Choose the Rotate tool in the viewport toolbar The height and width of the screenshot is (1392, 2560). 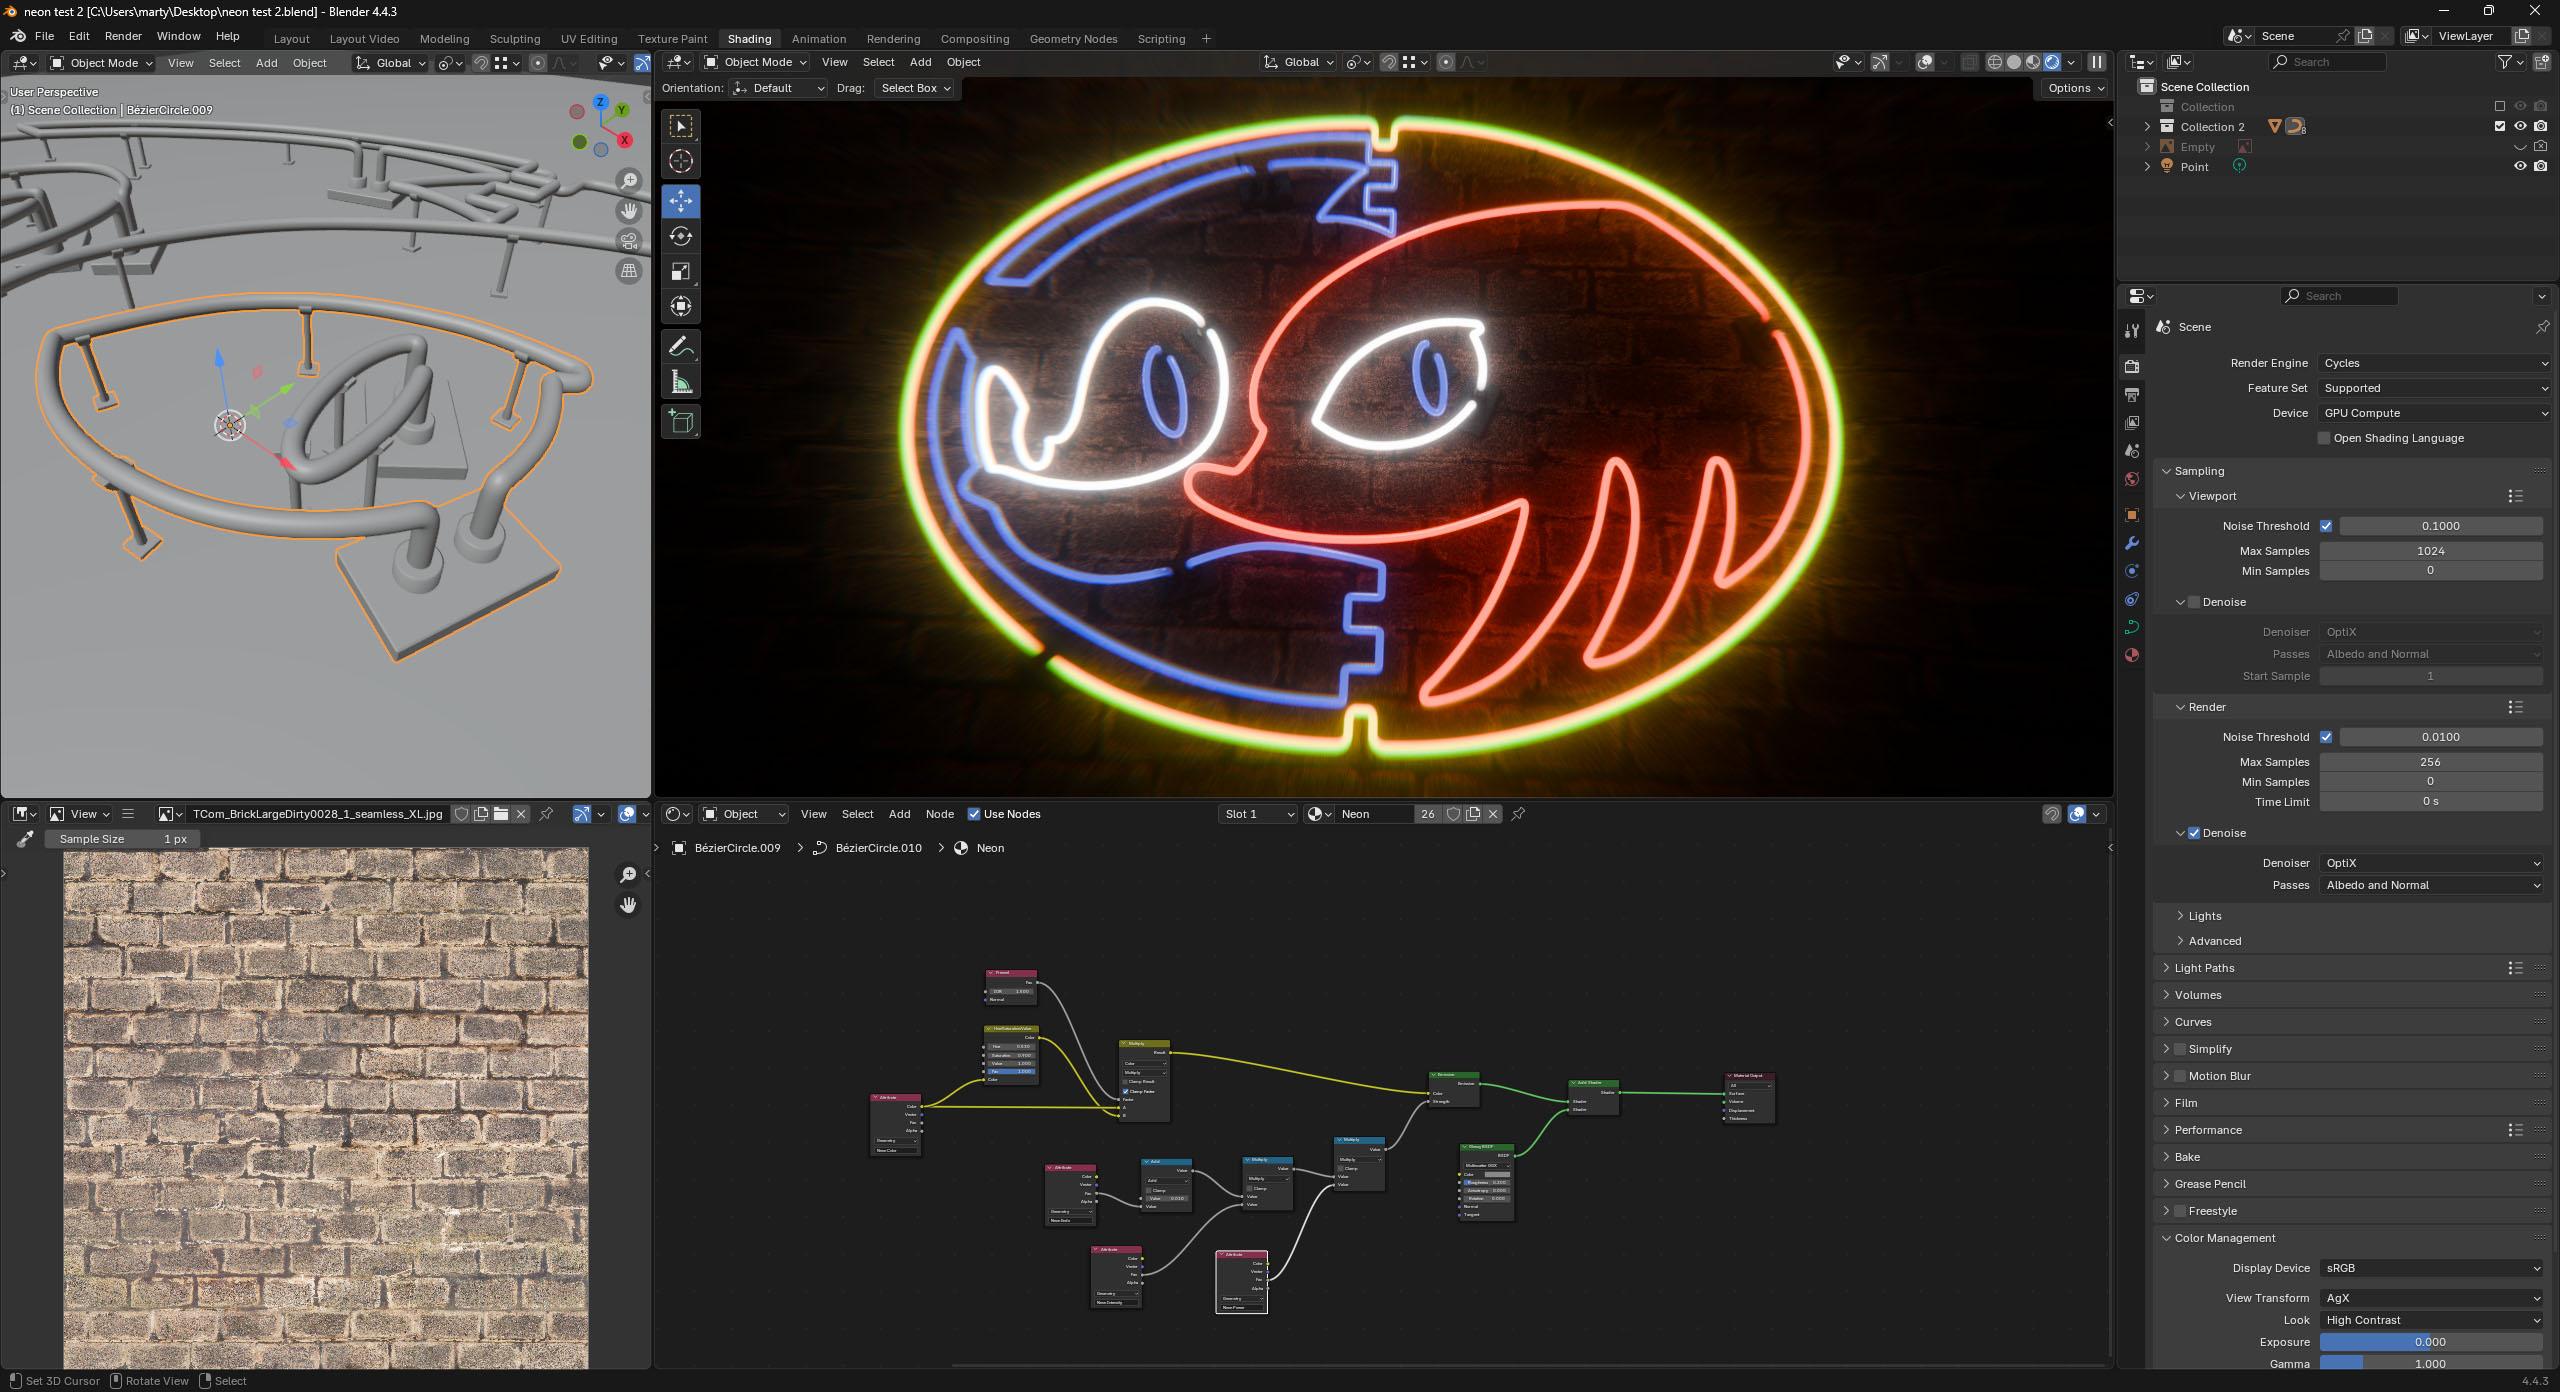681,236
